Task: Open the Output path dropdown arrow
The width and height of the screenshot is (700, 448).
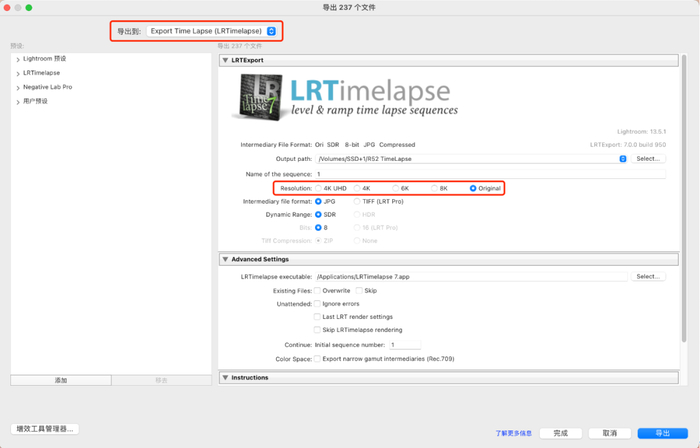Action: [623, 159]
